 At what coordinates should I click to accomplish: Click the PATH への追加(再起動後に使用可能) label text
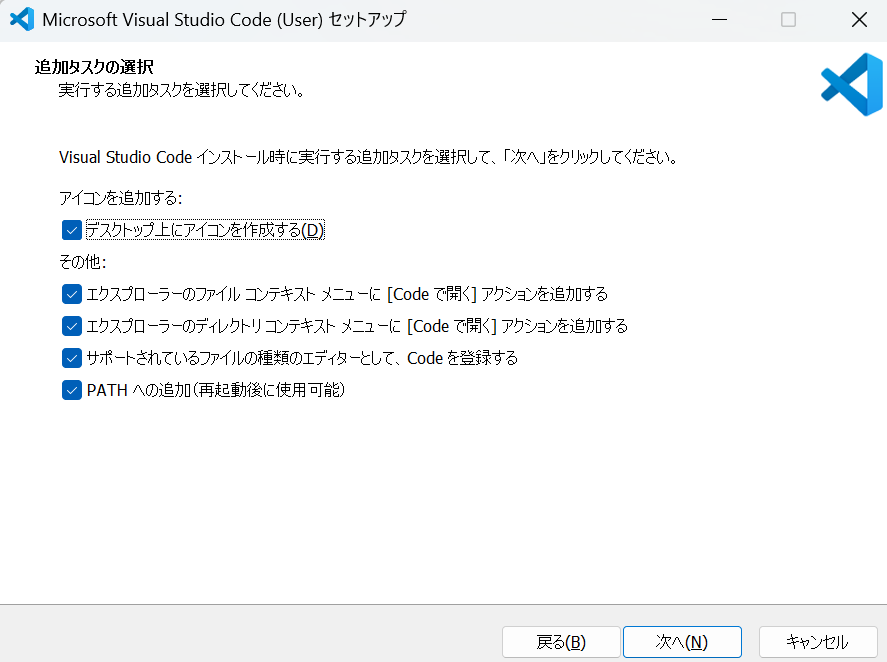(216, 390)
